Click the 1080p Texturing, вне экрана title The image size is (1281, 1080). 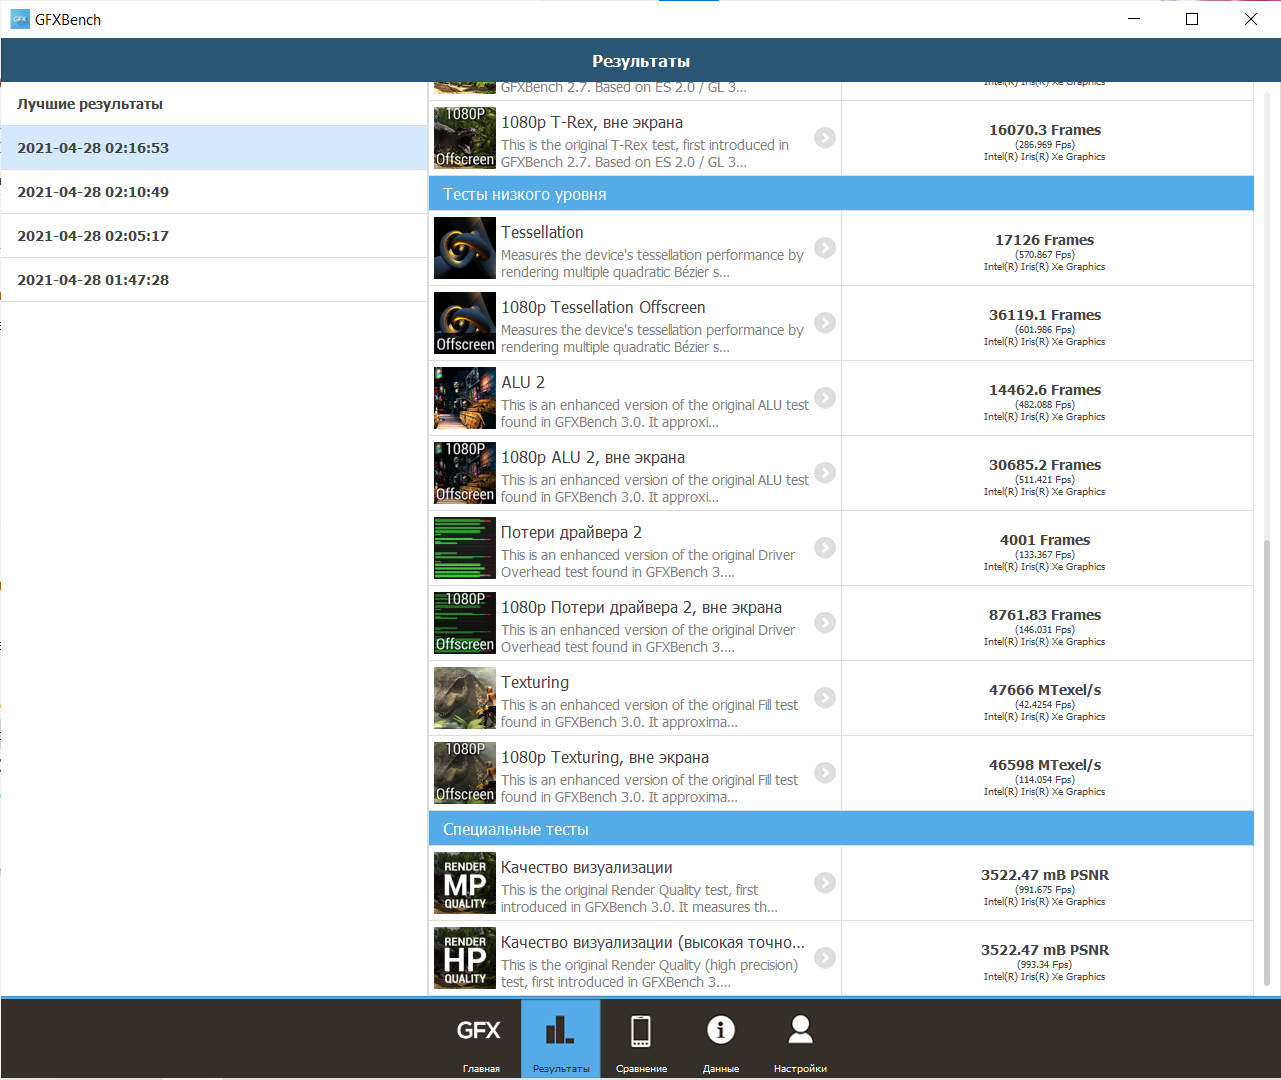click(605, 757)
